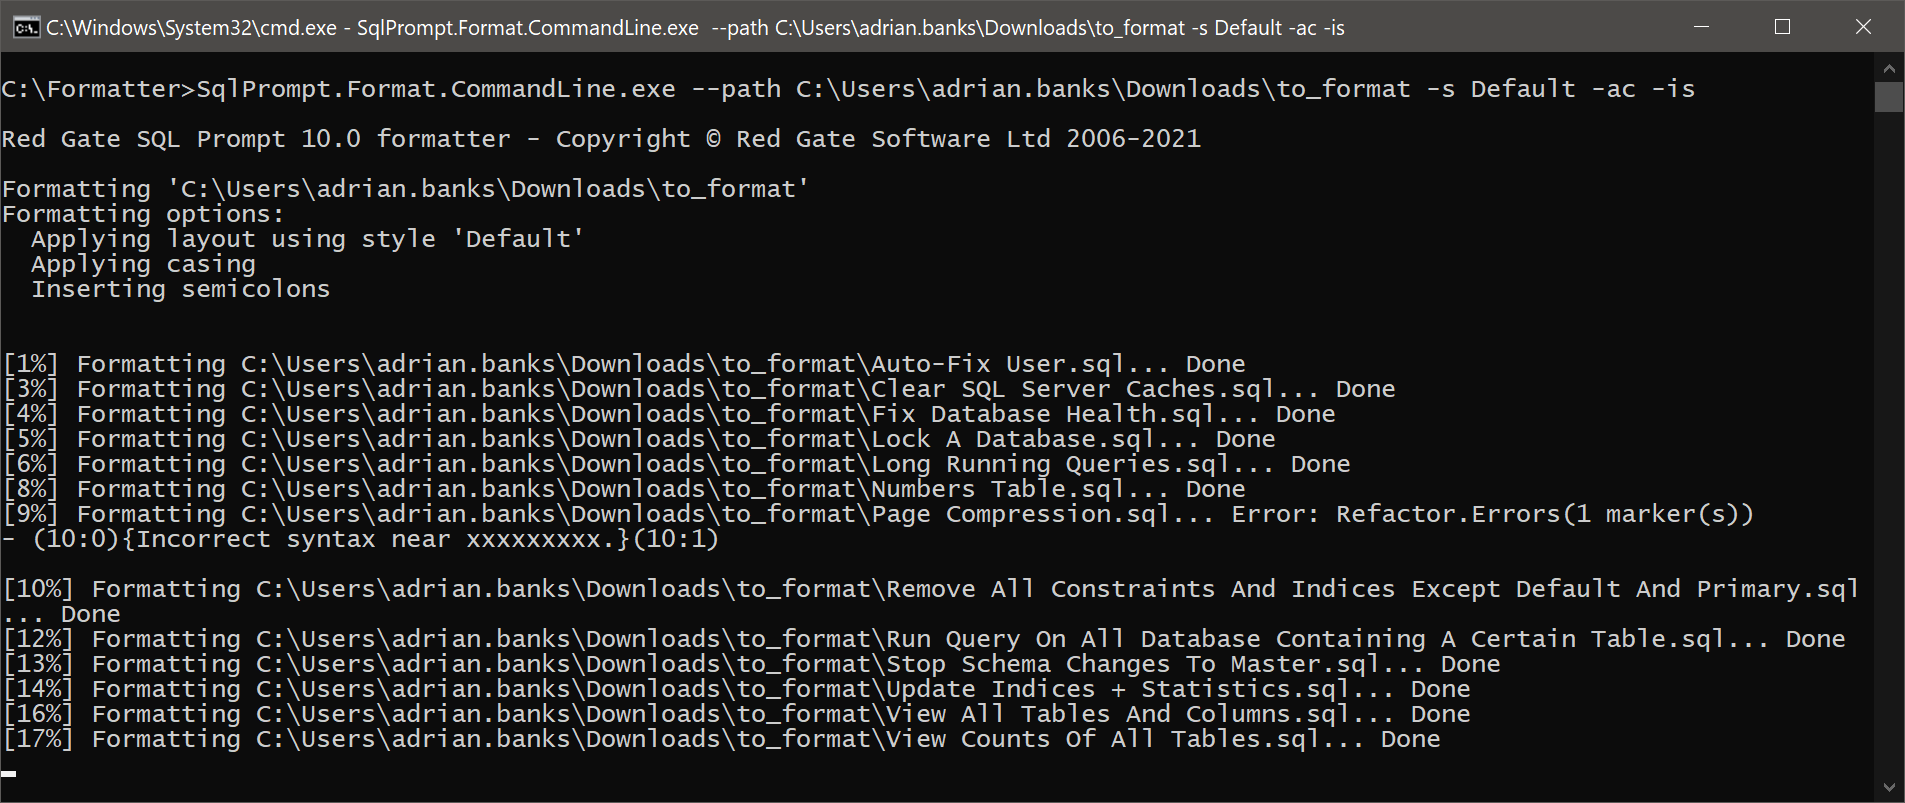The image size is (1905, 803).
Task: Click the vertical scrollbar thumb
Action: pyautogui.click(x=1889, y=97)
